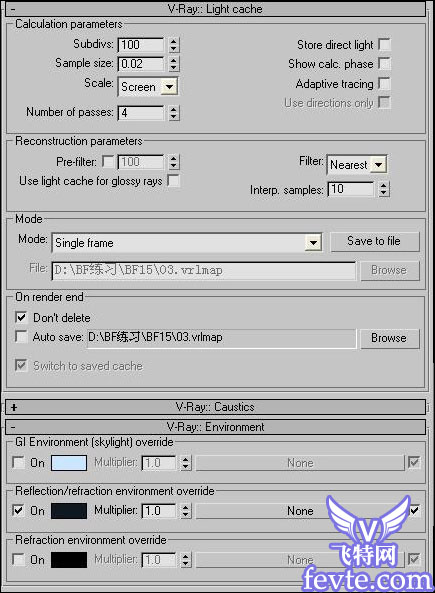Expand the V-Ray Caustics rollout

coord(215,407)
